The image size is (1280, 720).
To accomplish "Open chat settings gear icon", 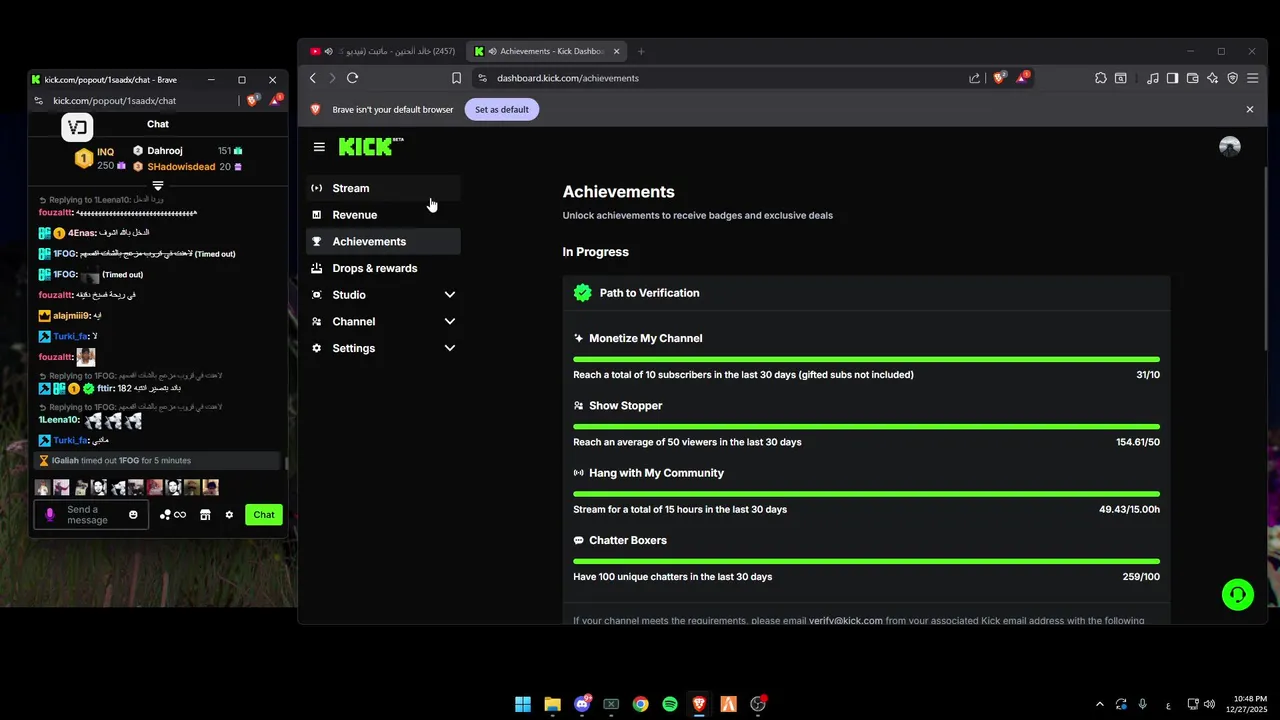I will click(x=229, y=515).
